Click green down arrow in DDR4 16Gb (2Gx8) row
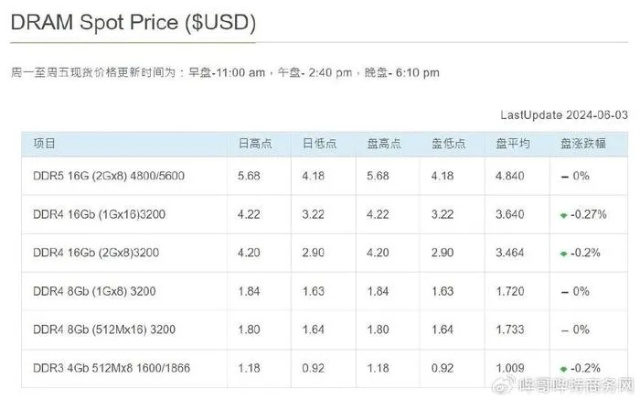This screenshot has width=640, height=400. coord(564,253)
